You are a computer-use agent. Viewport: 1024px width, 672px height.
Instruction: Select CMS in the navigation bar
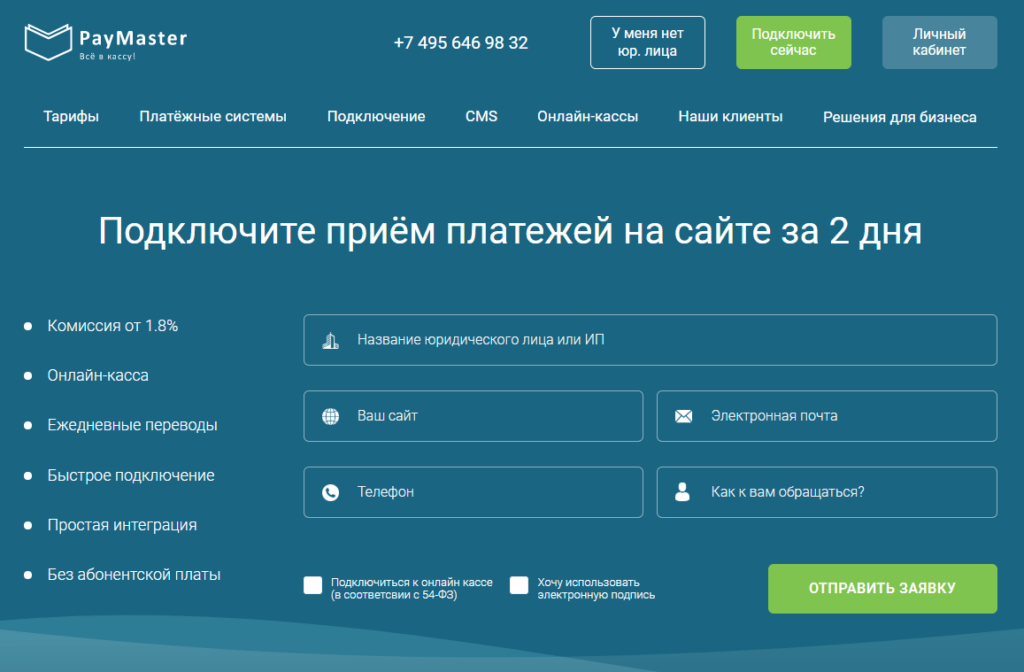[x=481, y=117]
